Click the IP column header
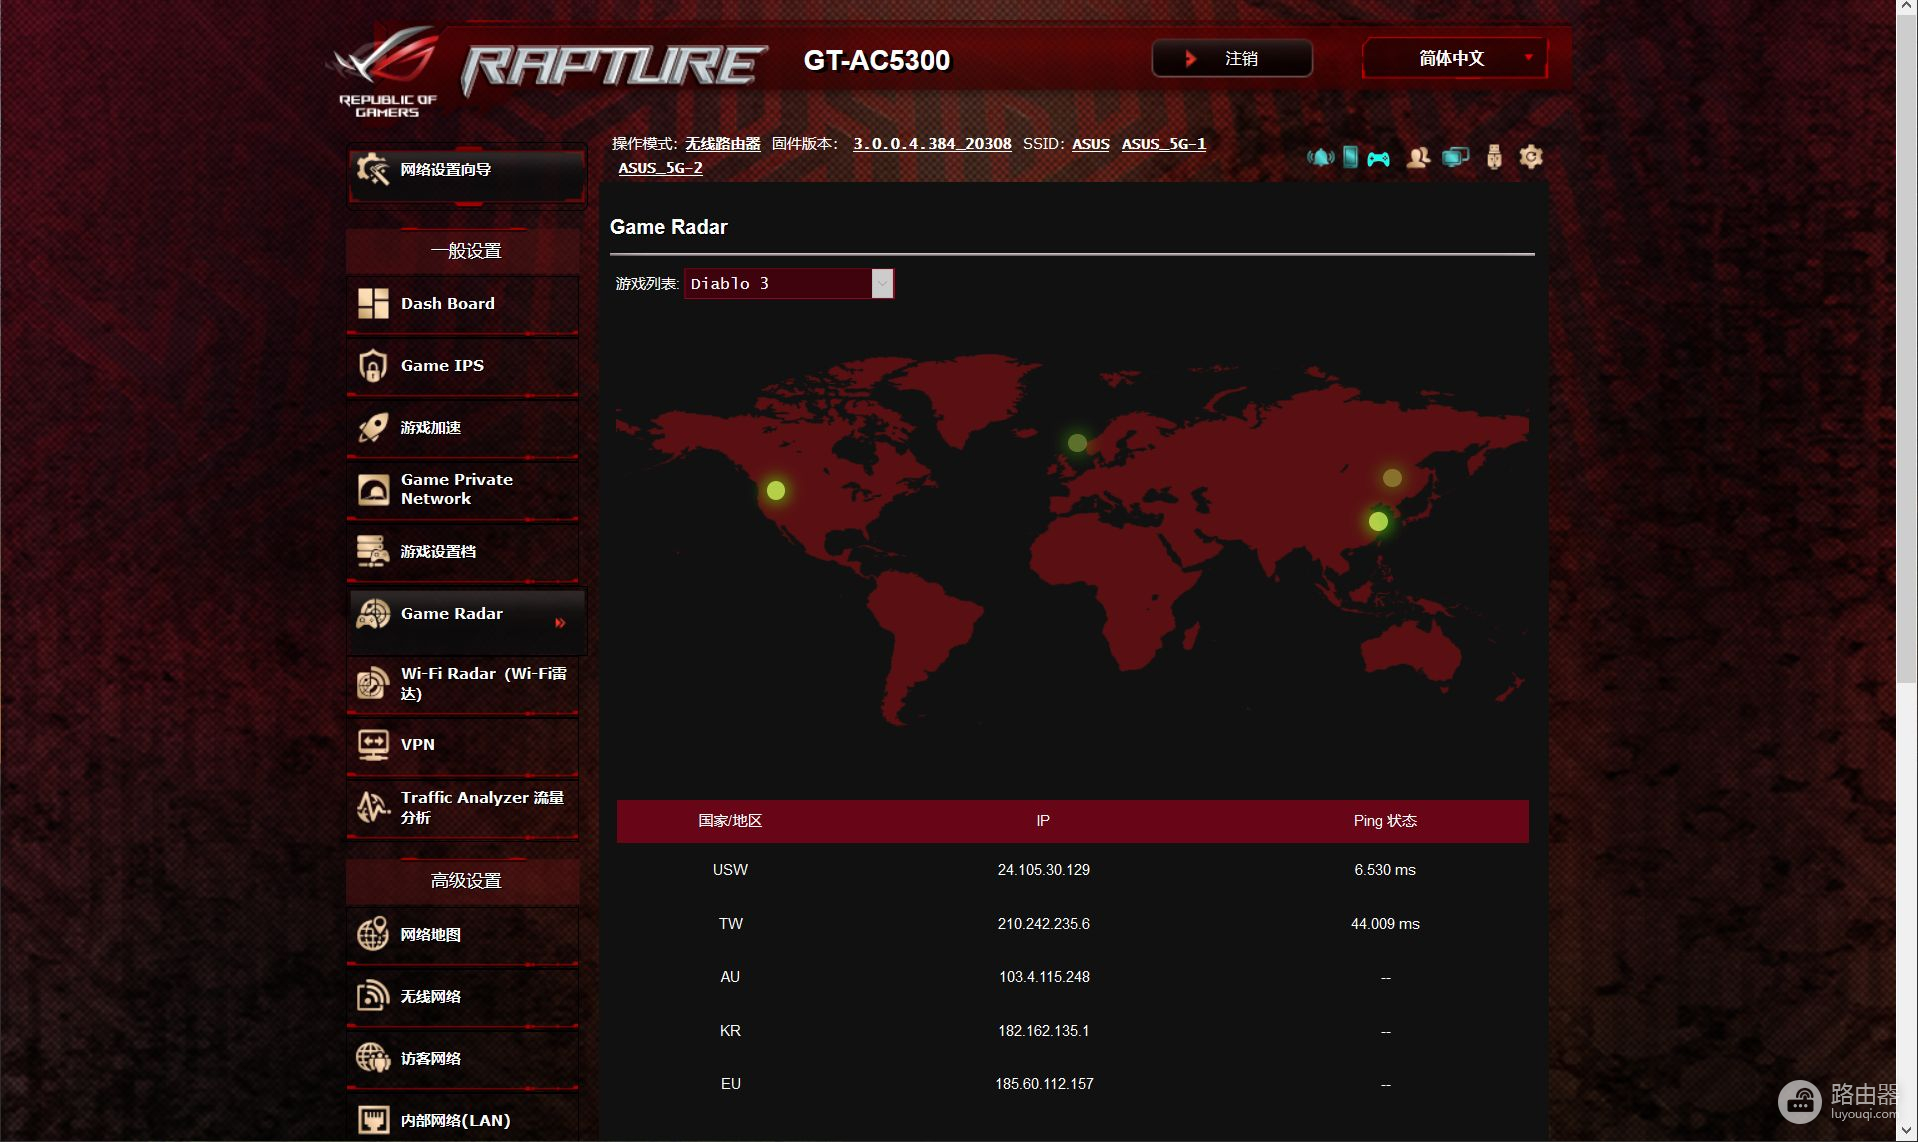This screenshot has width=1918, height=1142. (x=1043, y=821)
